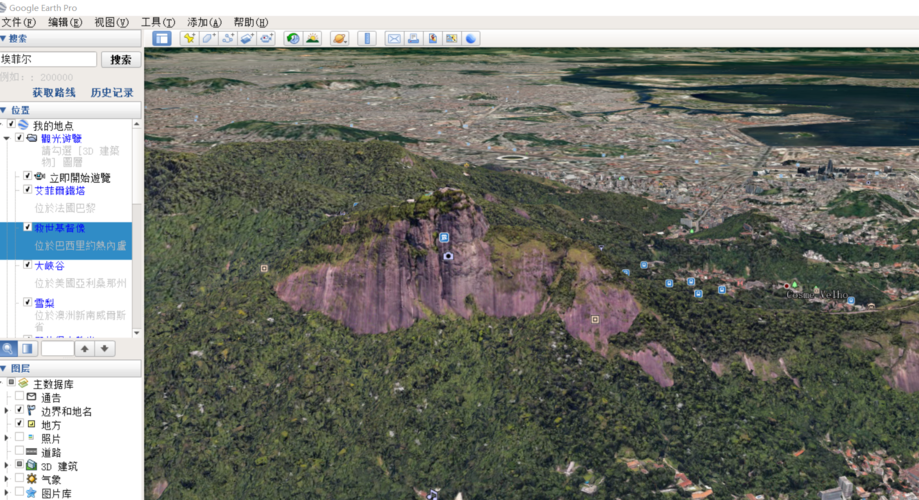Toggle the sidebar panel button
Image resolution: width=919 pixels, height=500 pixels.
click(161, 39)
